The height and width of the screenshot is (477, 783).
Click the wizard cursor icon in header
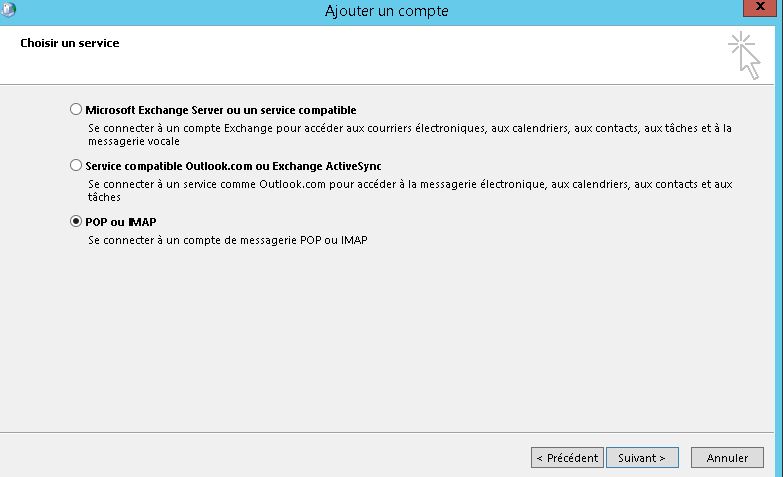(744, 55)
